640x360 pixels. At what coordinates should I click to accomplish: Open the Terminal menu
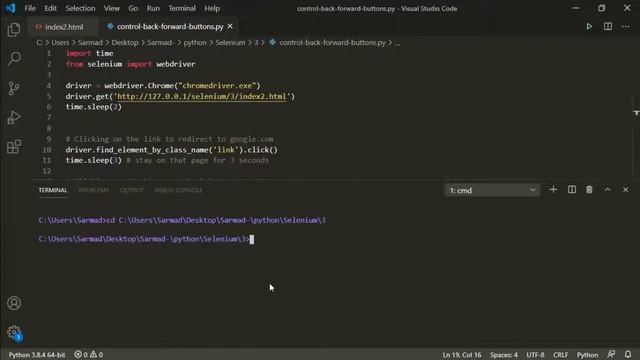click(182, 8)
